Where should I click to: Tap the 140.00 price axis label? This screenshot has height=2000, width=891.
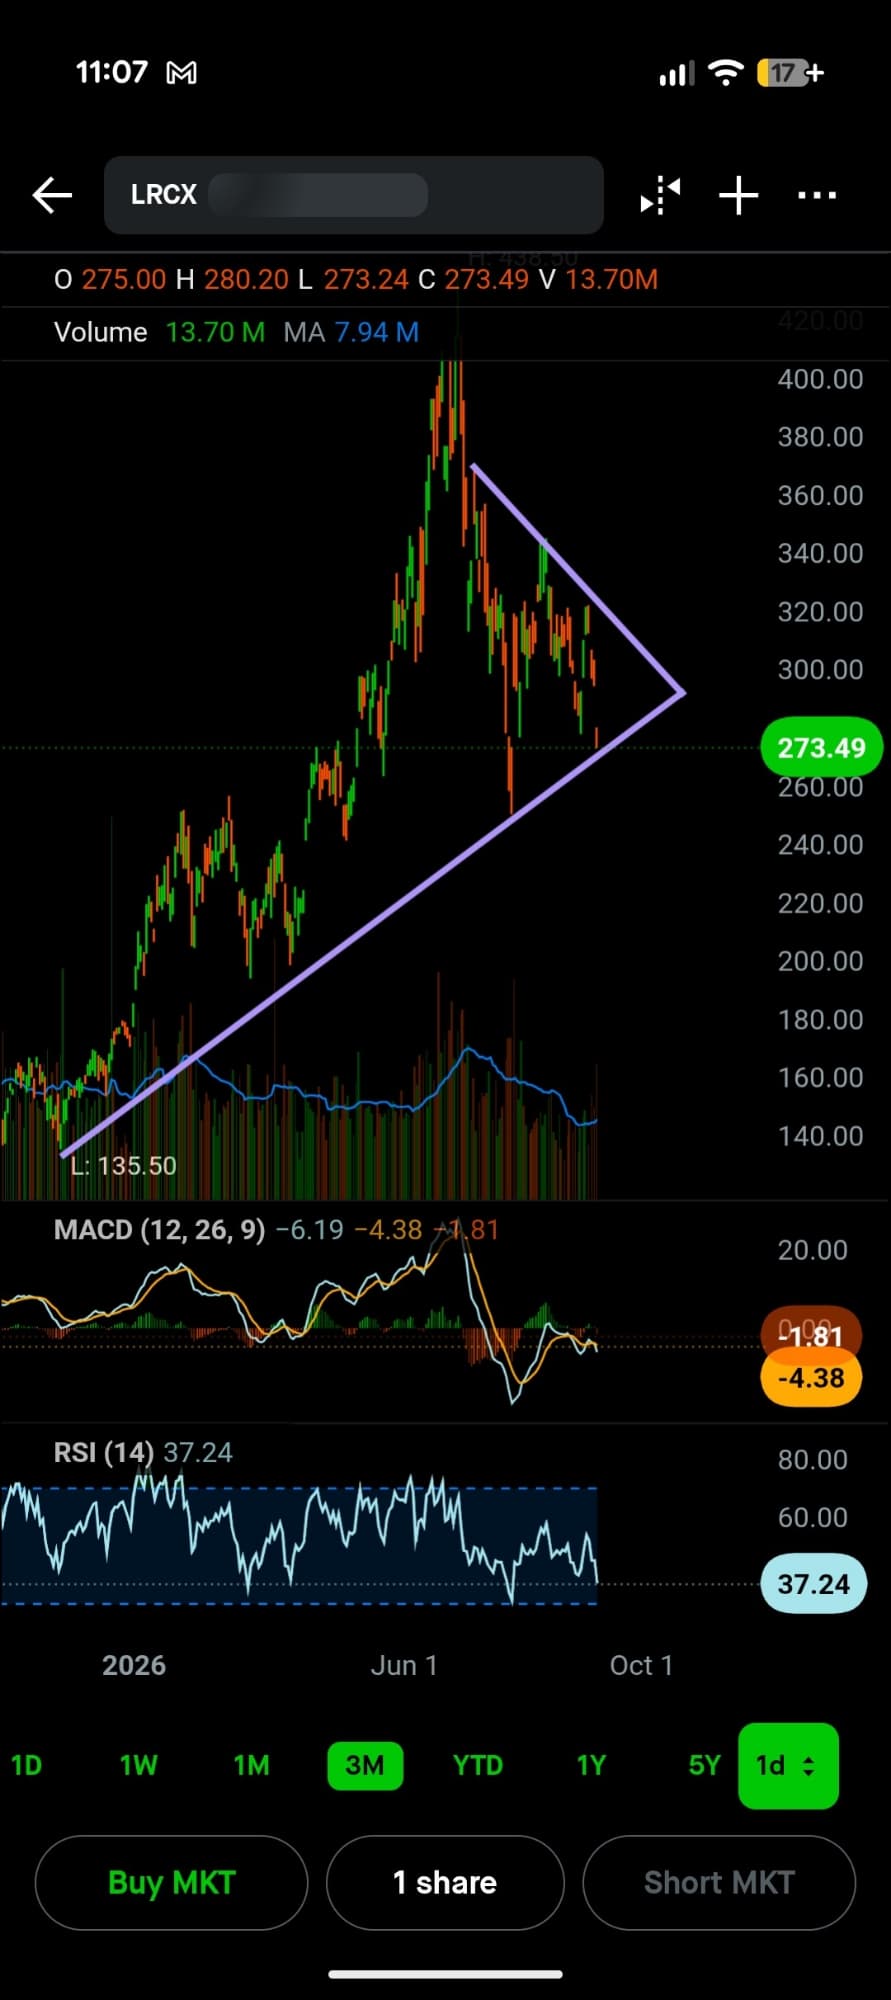820,1136
